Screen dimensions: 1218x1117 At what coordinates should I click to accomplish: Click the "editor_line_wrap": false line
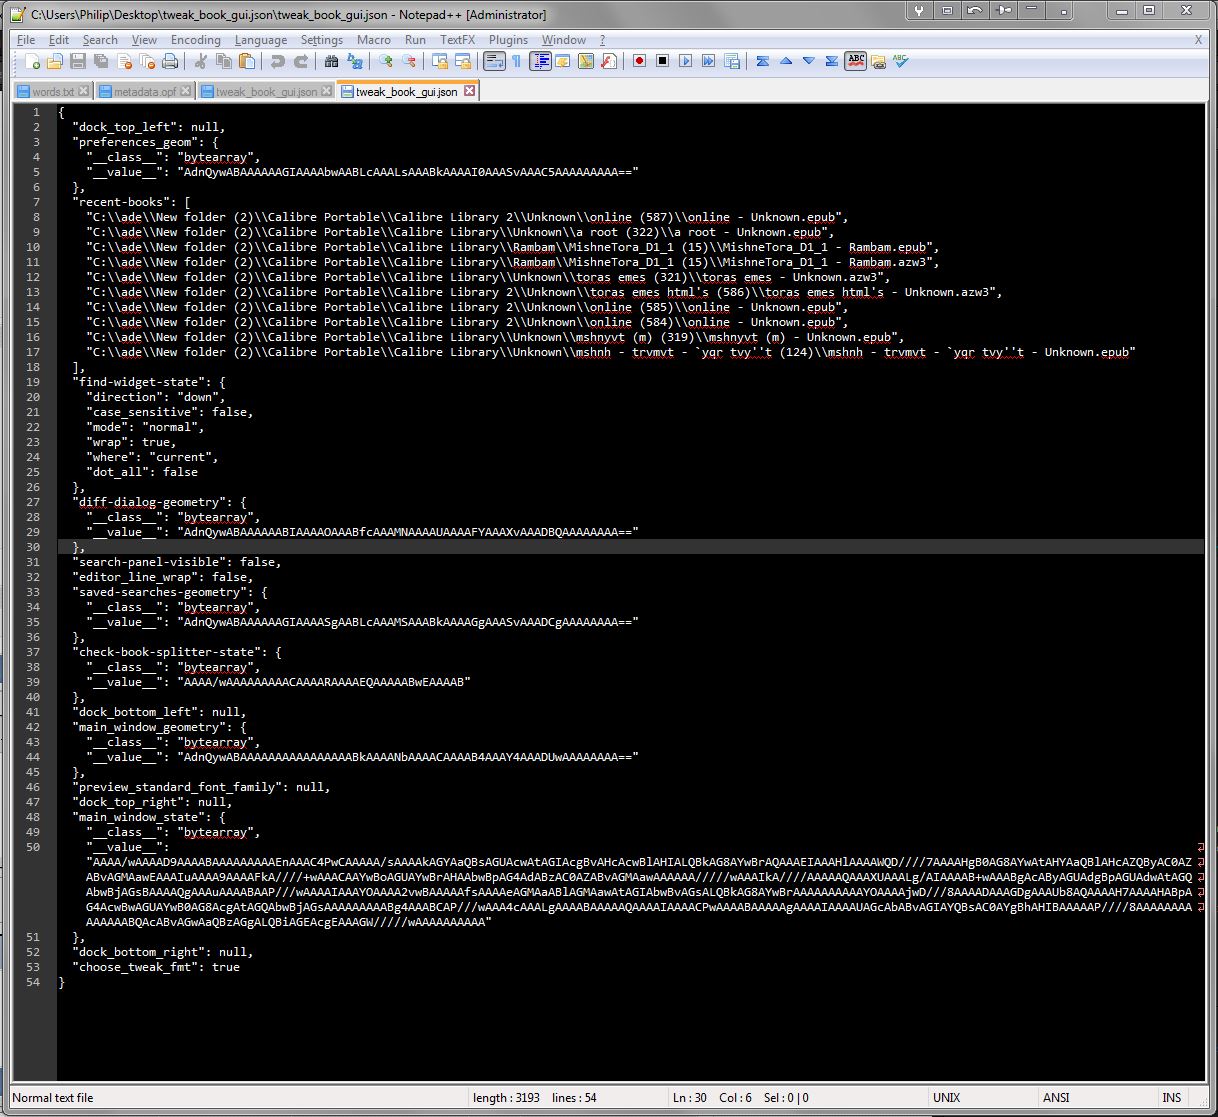(x=163, y=577)
